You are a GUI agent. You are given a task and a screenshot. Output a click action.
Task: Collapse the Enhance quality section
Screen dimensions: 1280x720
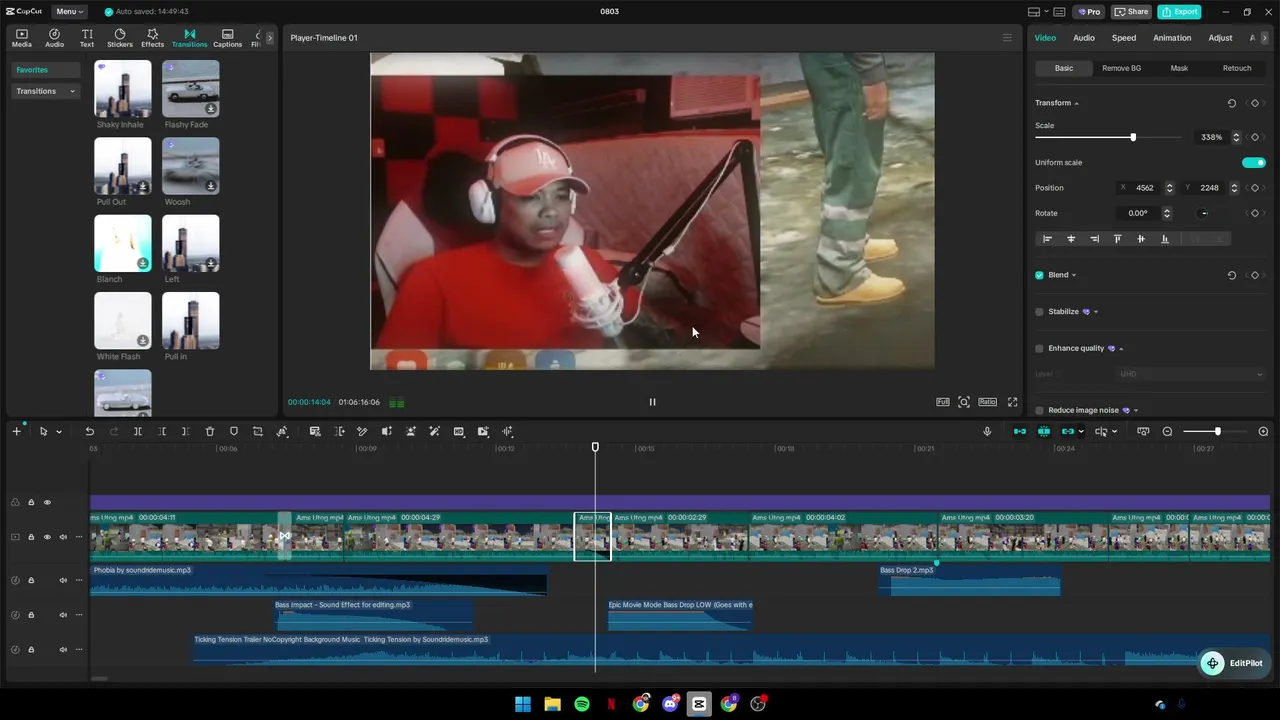coord(1121,349)
